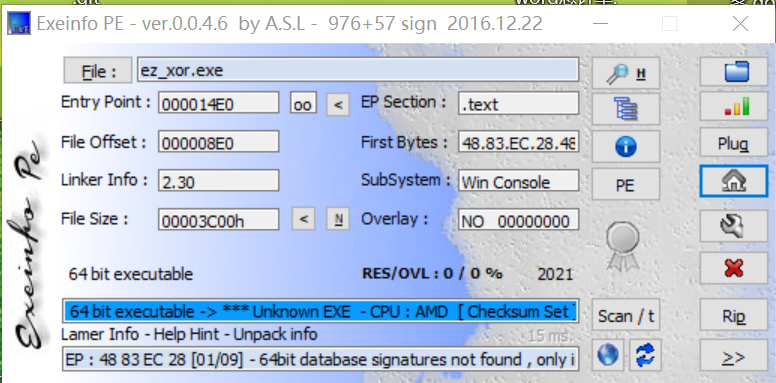This screenshot has width=776, height=383.
Task: Select the Linker Info value 2.30
Action: 219,181
